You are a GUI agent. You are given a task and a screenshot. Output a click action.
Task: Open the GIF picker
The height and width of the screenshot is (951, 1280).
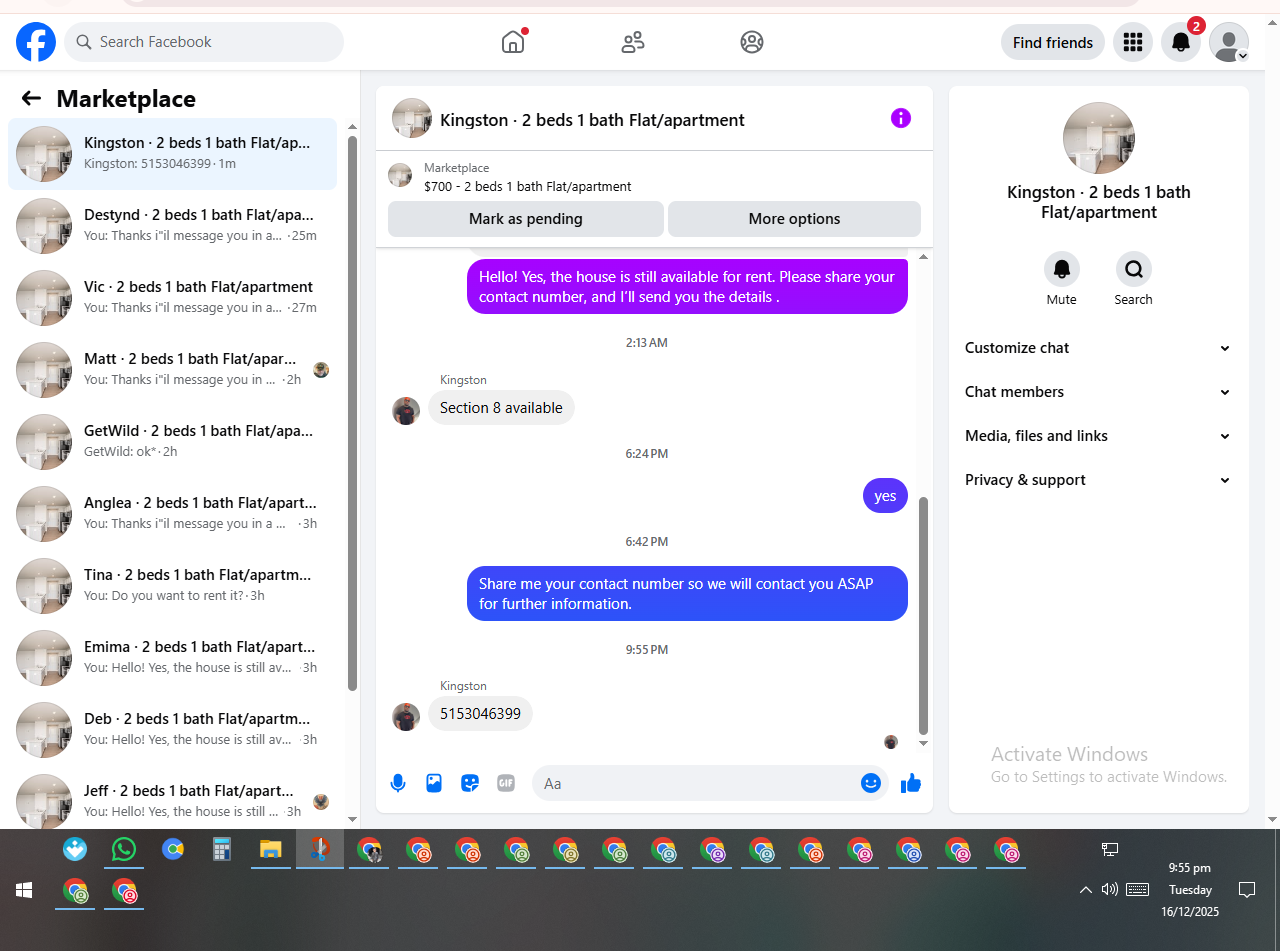click(506, 783)
